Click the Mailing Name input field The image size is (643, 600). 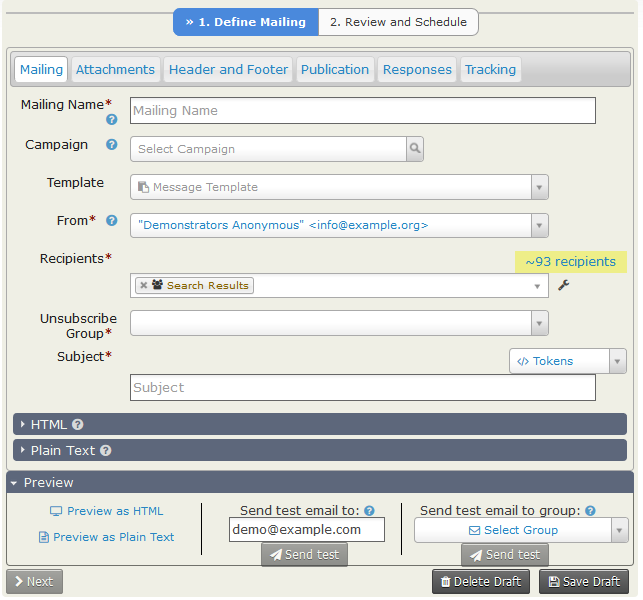pos(362,111)
